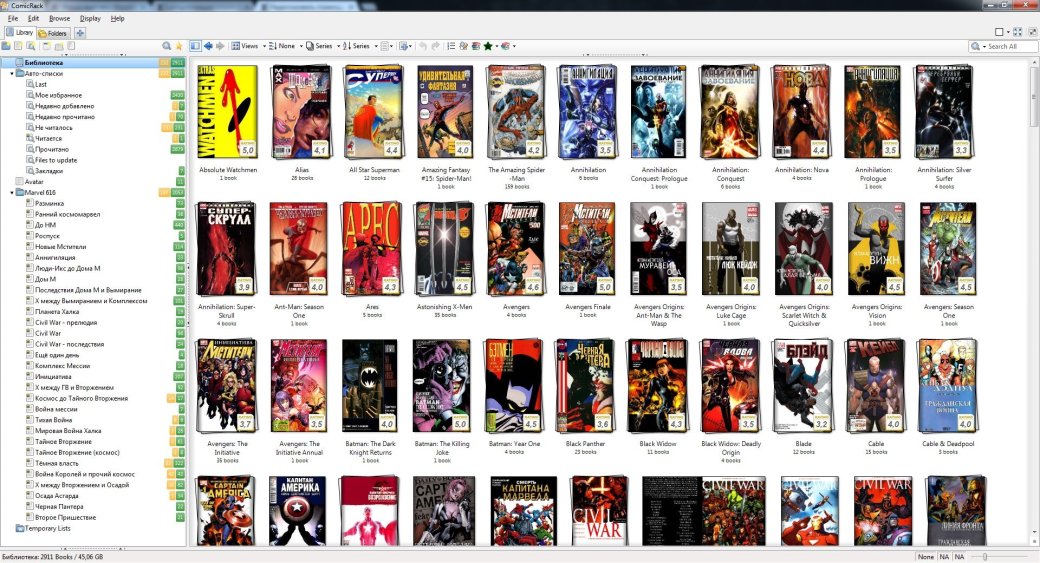Open the list search magnifier icon
Screen dimensions: 1040x563
click(166, 46)
